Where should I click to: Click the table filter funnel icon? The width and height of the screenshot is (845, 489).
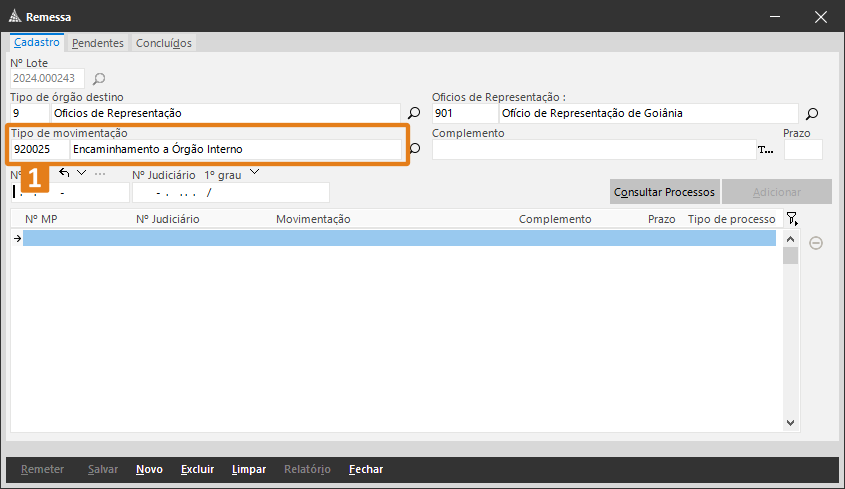click(792, 218)
